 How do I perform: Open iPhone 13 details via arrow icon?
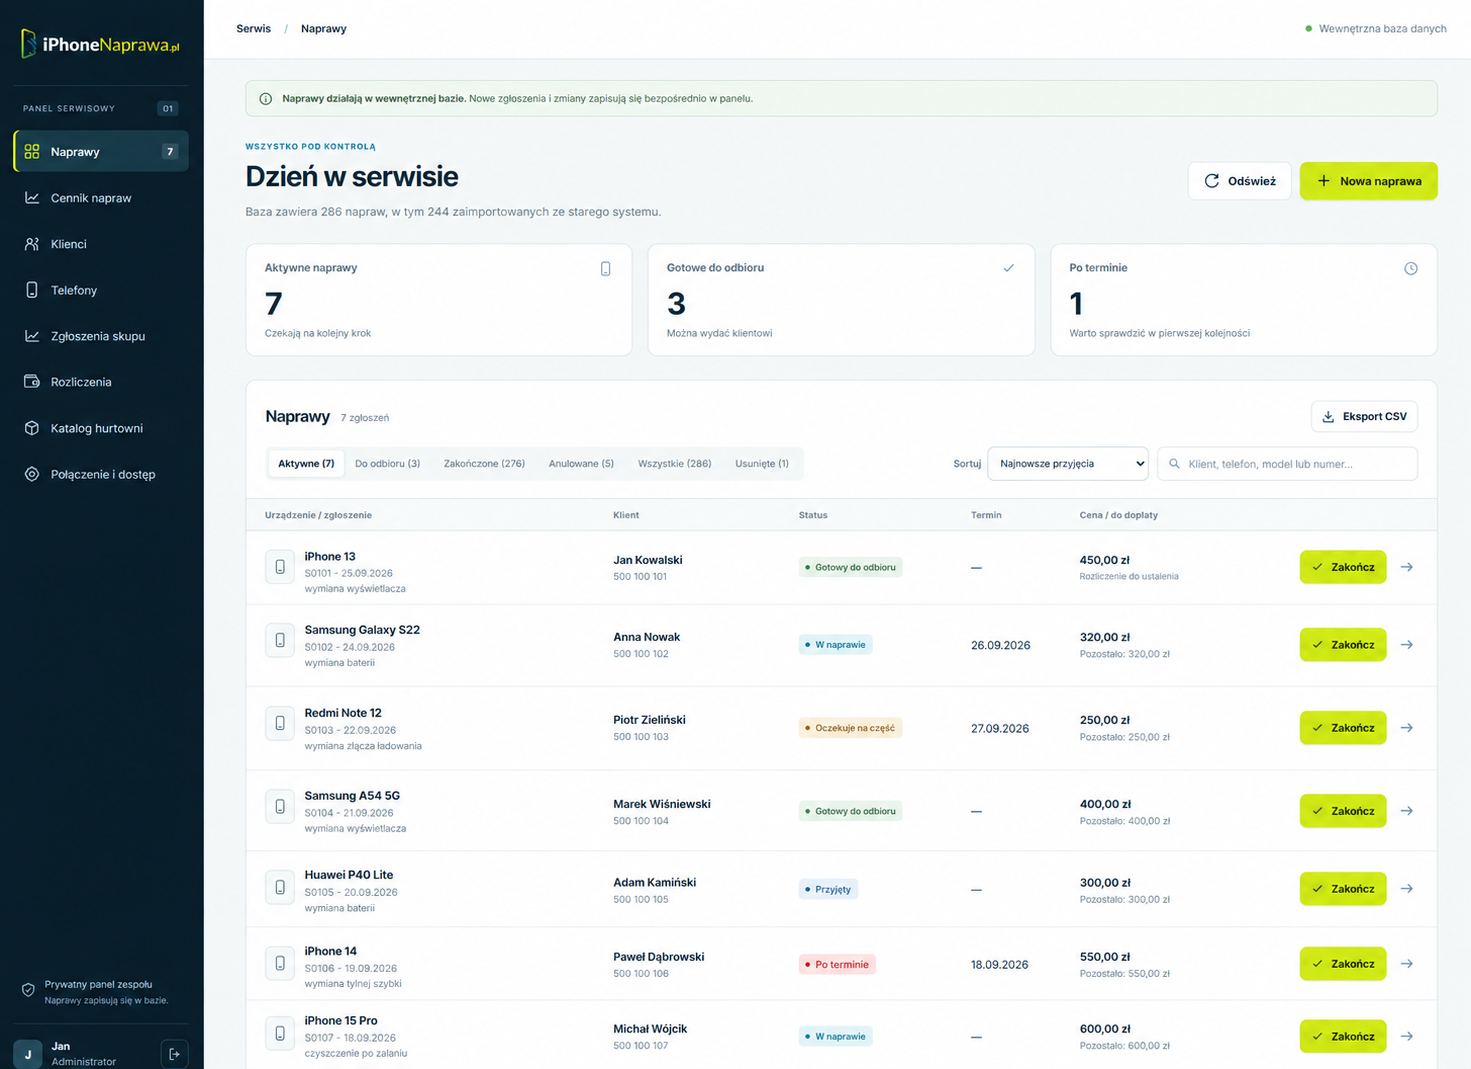(1407, 567)
